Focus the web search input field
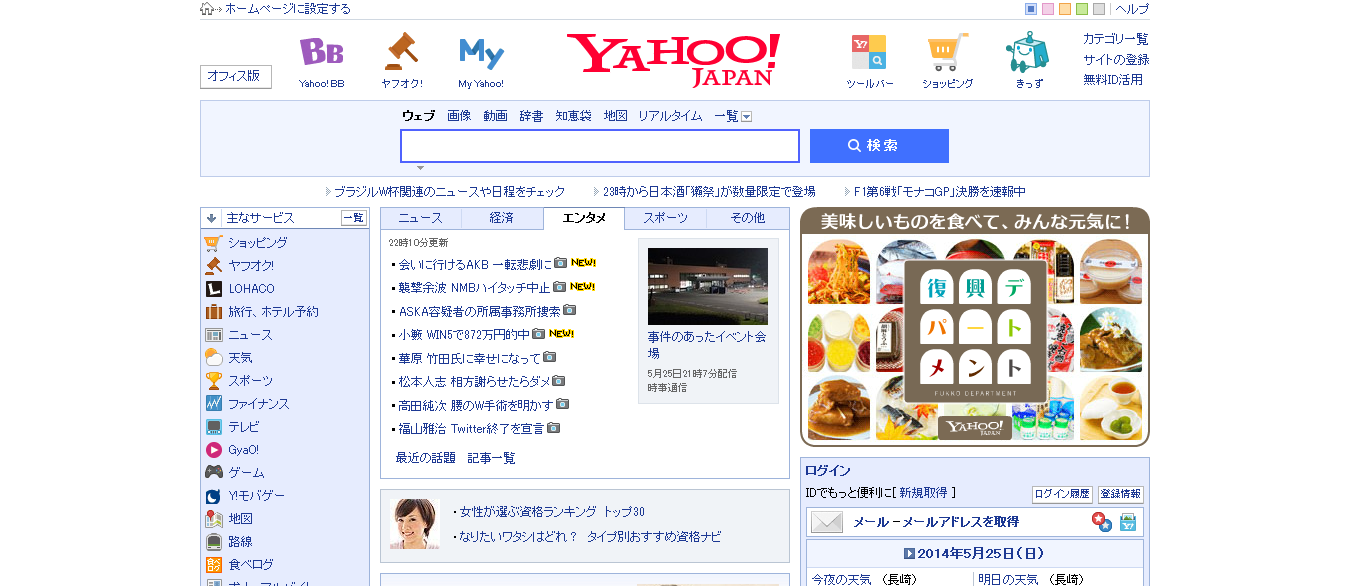 click(600, 146)
